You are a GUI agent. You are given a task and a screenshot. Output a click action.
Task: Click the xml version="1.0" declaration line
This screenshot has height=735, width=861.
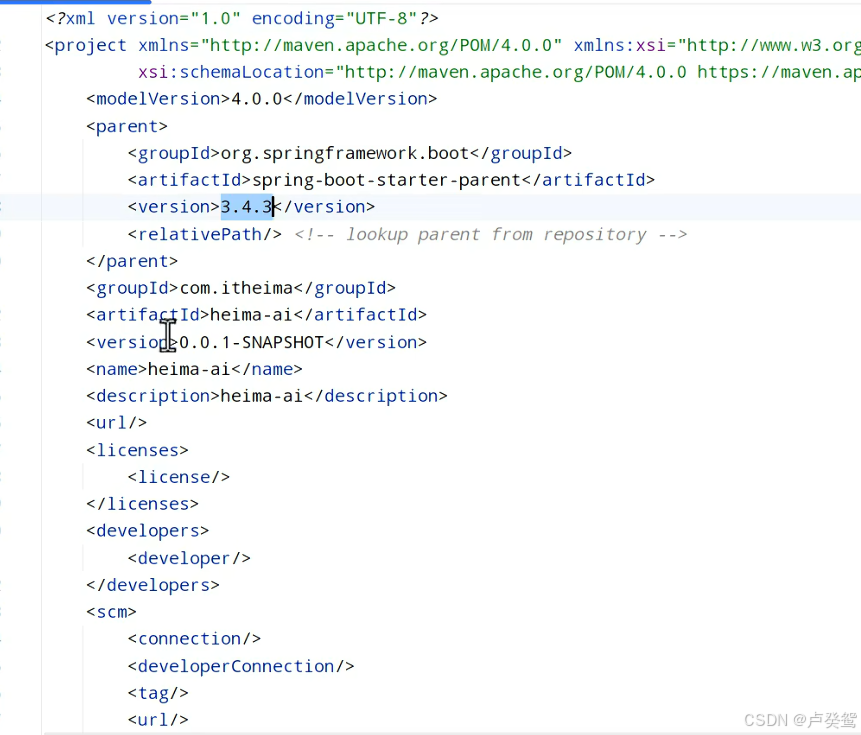(242, 19)
